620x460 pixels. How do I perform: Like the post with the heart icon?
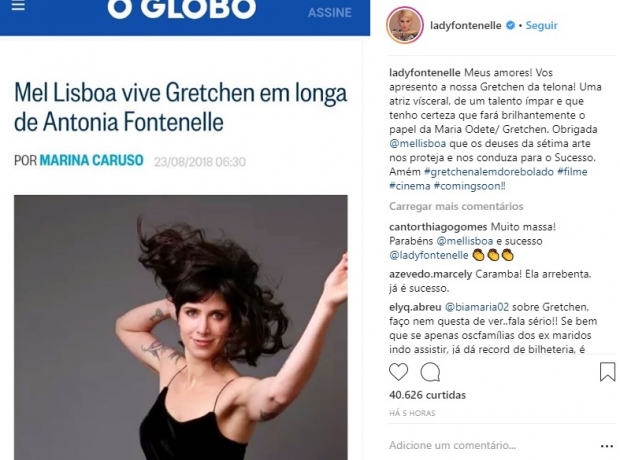click(398, 372)
